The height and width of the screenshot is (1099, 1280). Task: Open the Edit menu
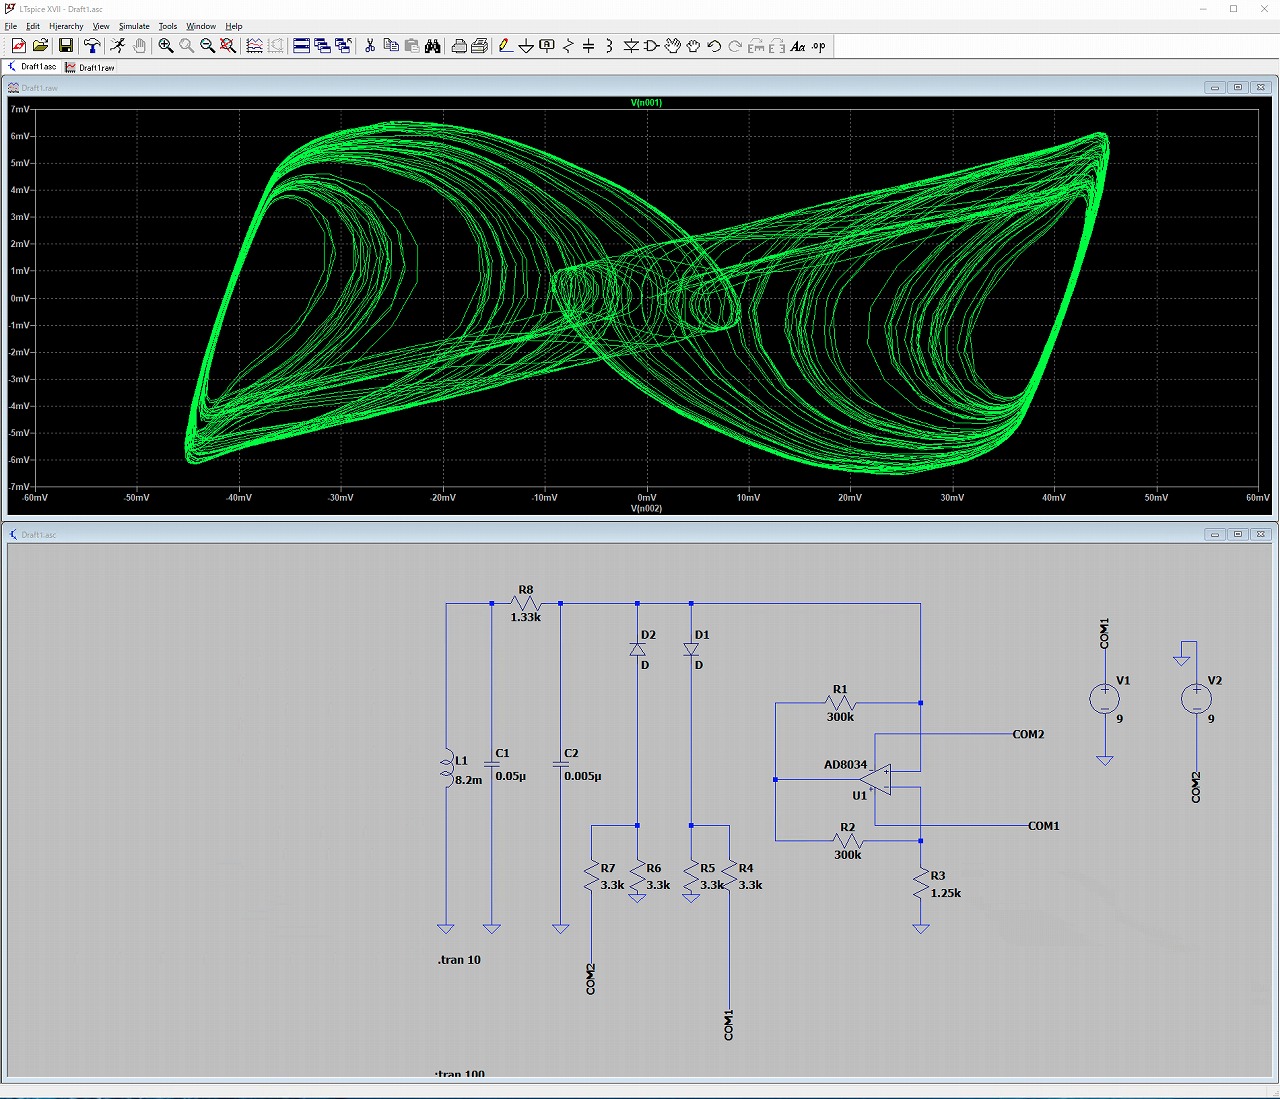(33, 26)
